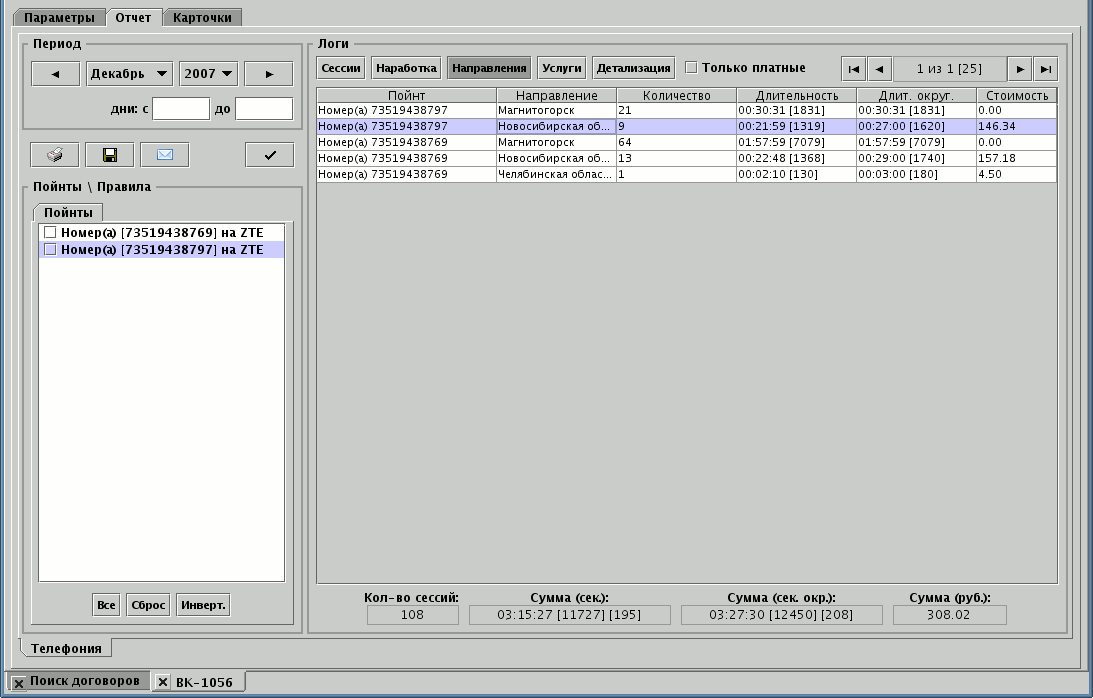1093x698 pixels.
Task: Switch to the Карточки tab
Action: pos(202,18)
